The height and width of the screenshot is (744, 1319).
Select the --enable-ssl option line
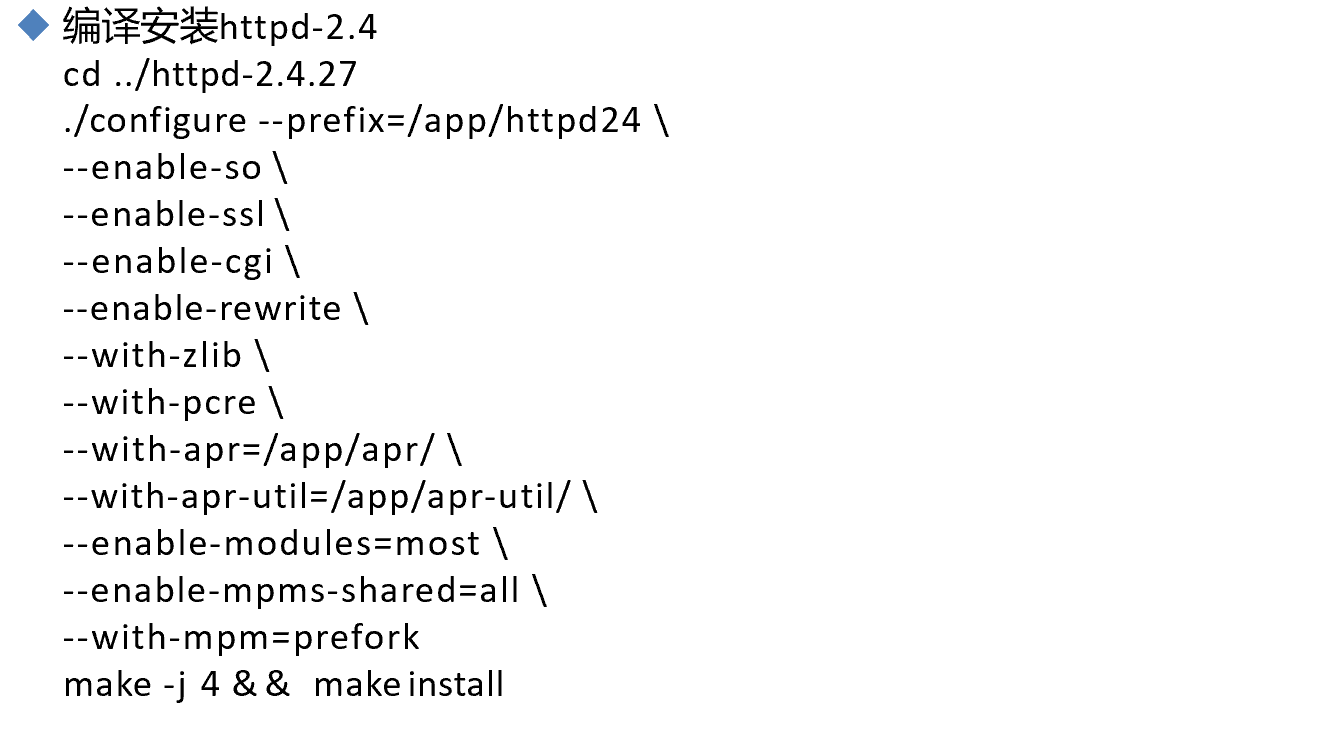pyautogui.click(x=164, y=215)
